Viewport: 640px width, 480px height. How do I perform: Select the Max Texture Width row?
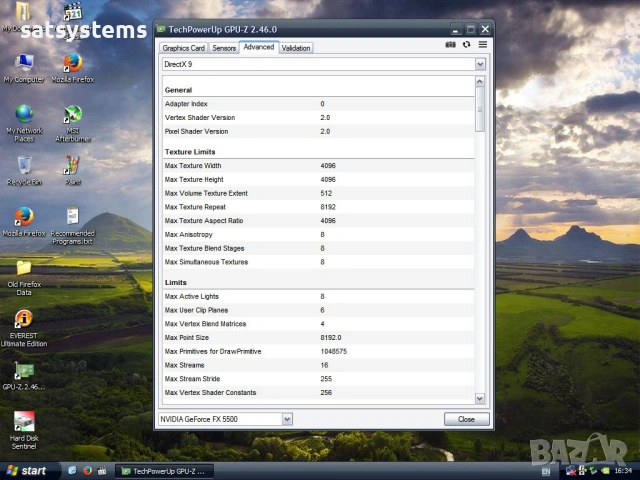coord(318,166)
